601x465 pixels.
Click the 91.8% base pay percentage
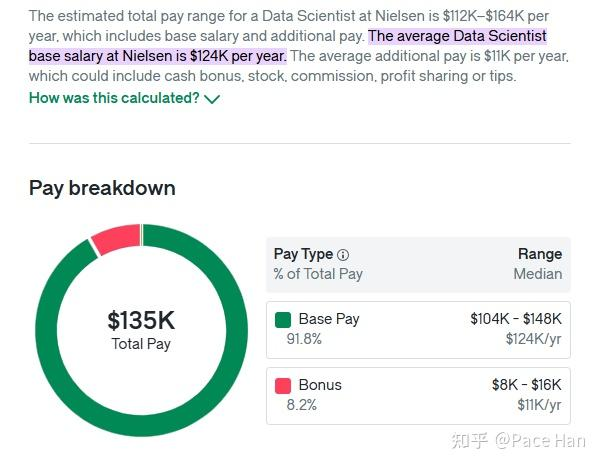point(304,339)
